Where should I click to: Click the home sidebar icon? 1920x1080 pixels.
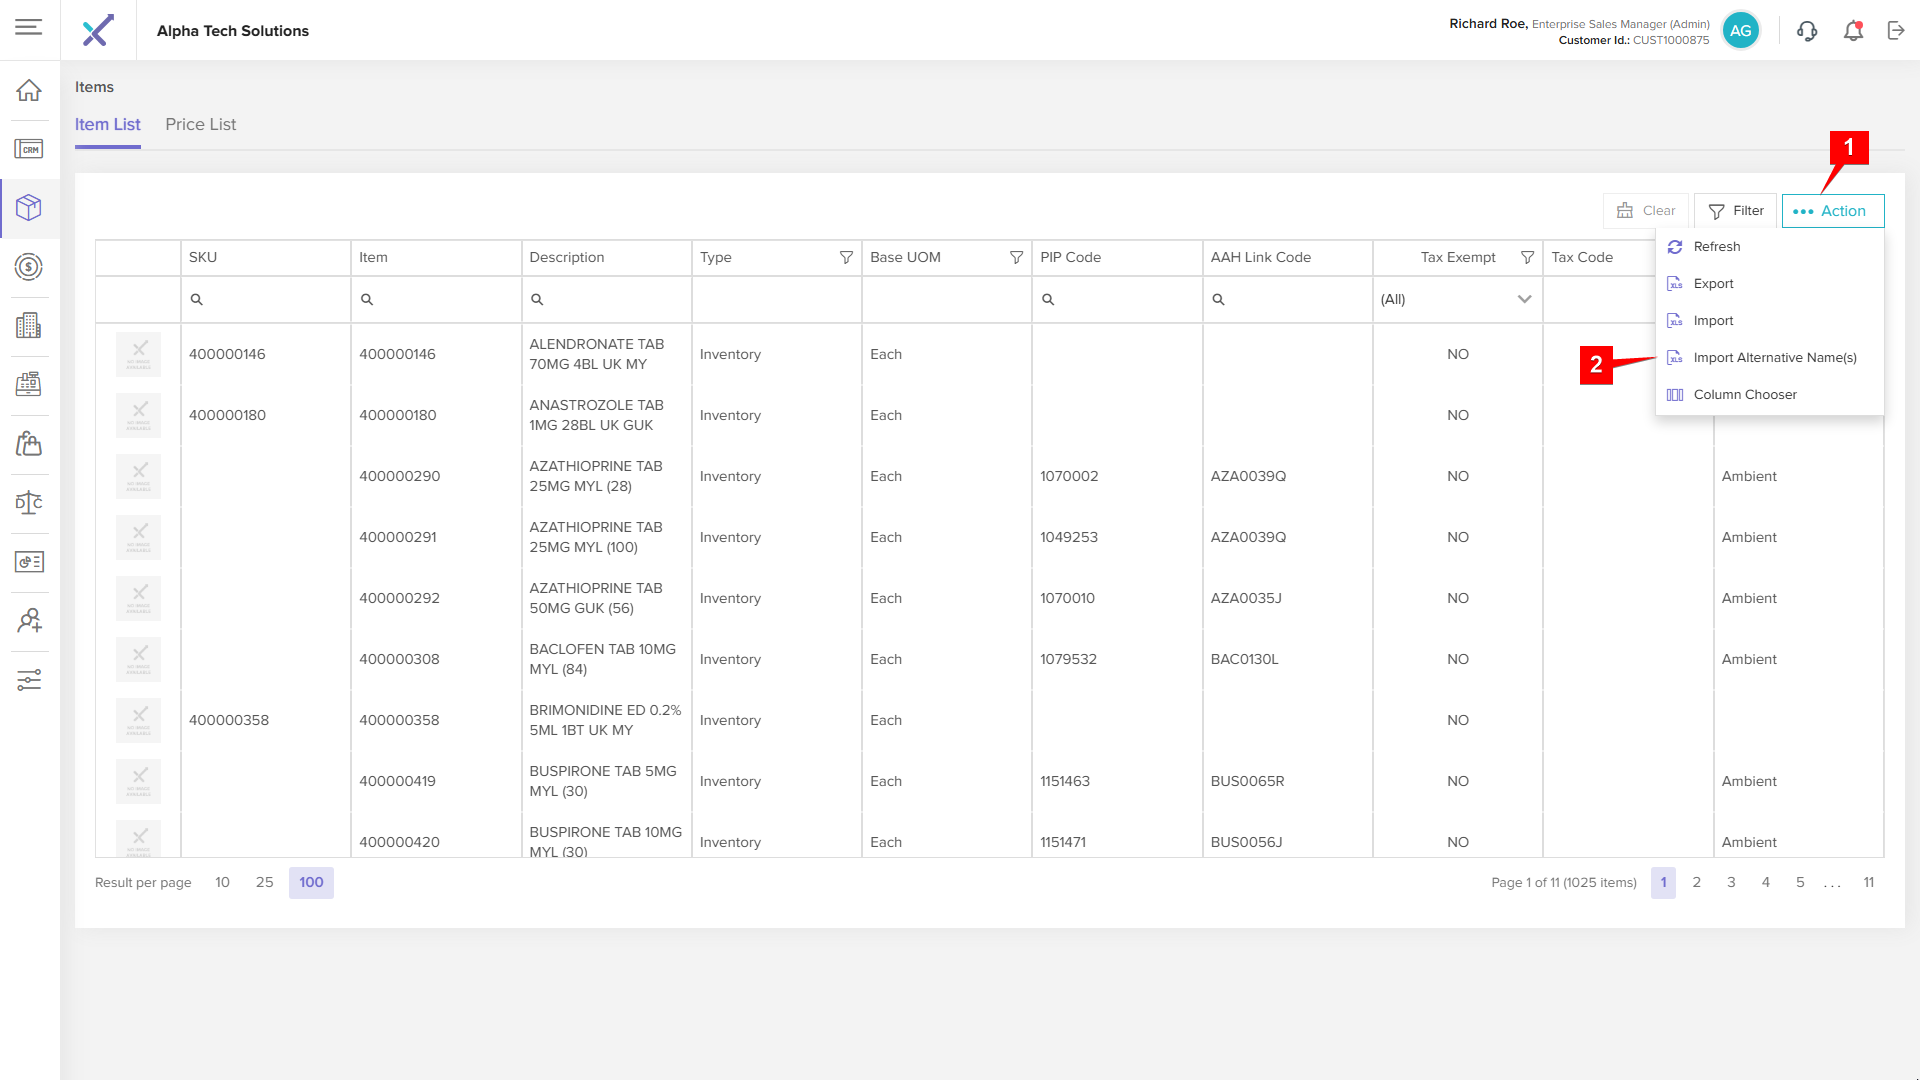point(29,90)
